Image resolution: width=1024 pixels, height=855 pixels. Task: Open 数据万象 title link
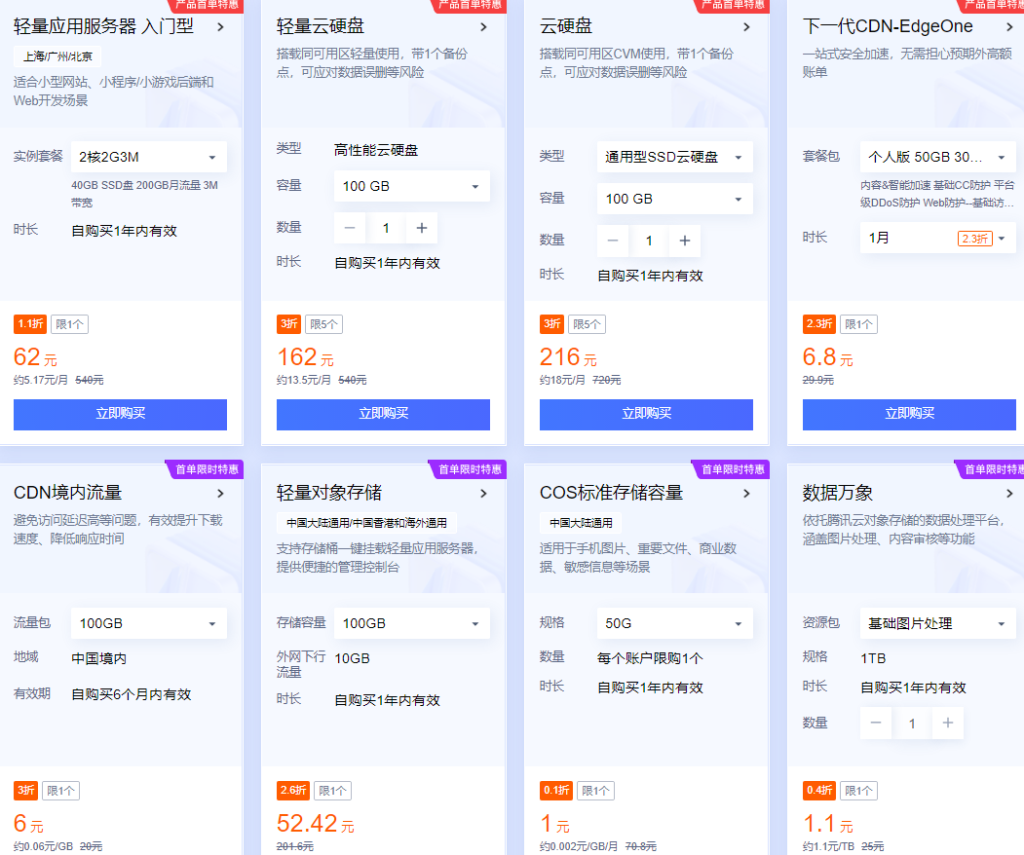[x=838, y=493]
